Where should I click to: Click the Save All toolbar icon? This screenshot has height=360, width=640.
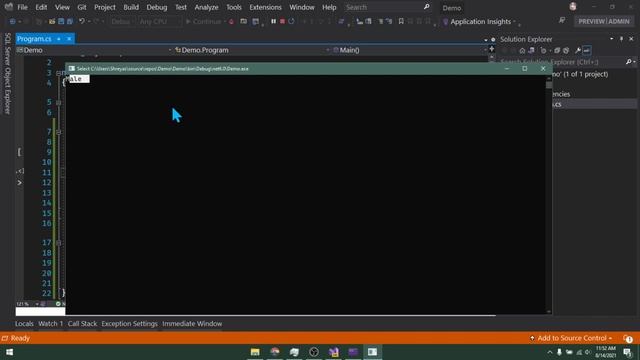click(x=70, y=21)
